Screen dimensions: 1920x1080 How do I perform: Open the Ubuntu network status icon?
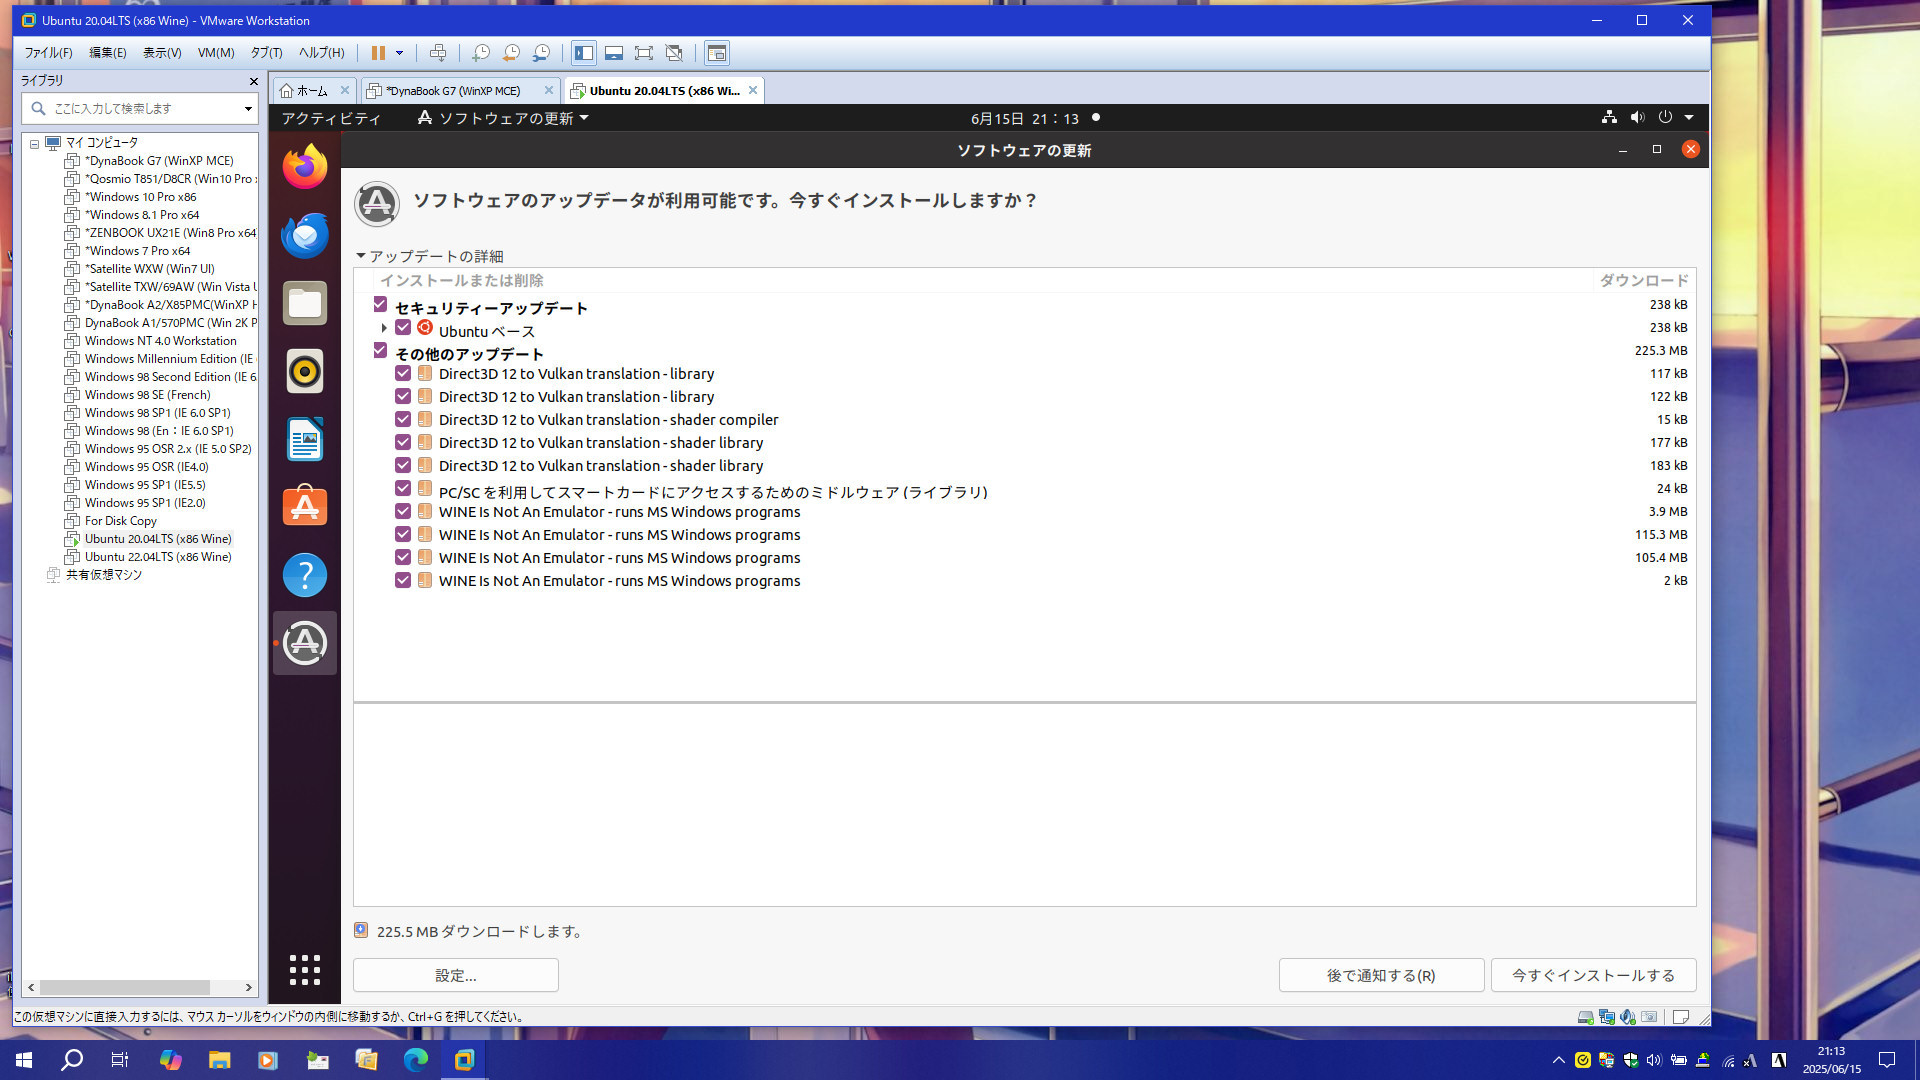1609,118
